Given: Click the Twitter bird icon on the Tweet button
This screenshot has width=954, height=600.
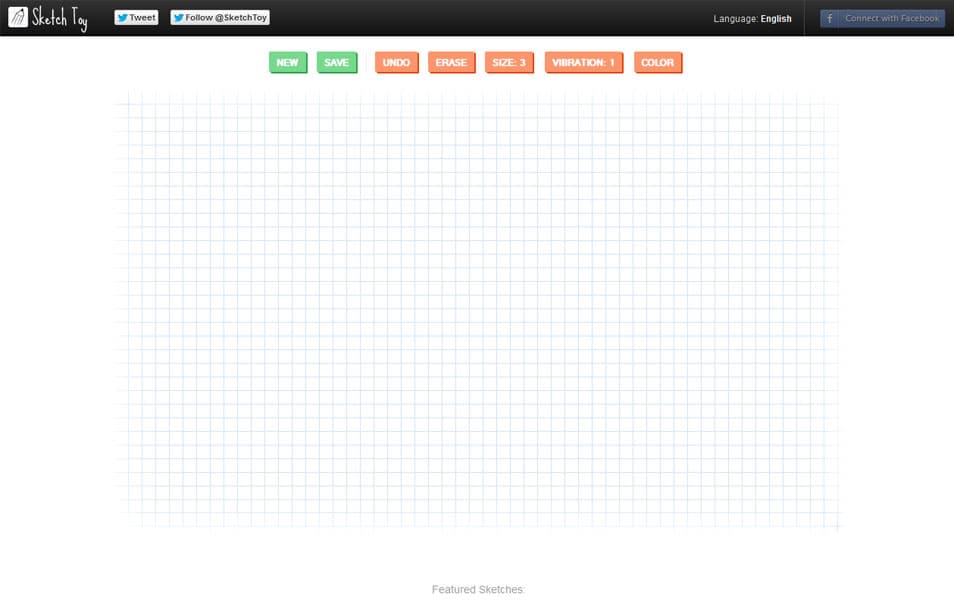Looking at the screenshot, I should click(121, 17).
